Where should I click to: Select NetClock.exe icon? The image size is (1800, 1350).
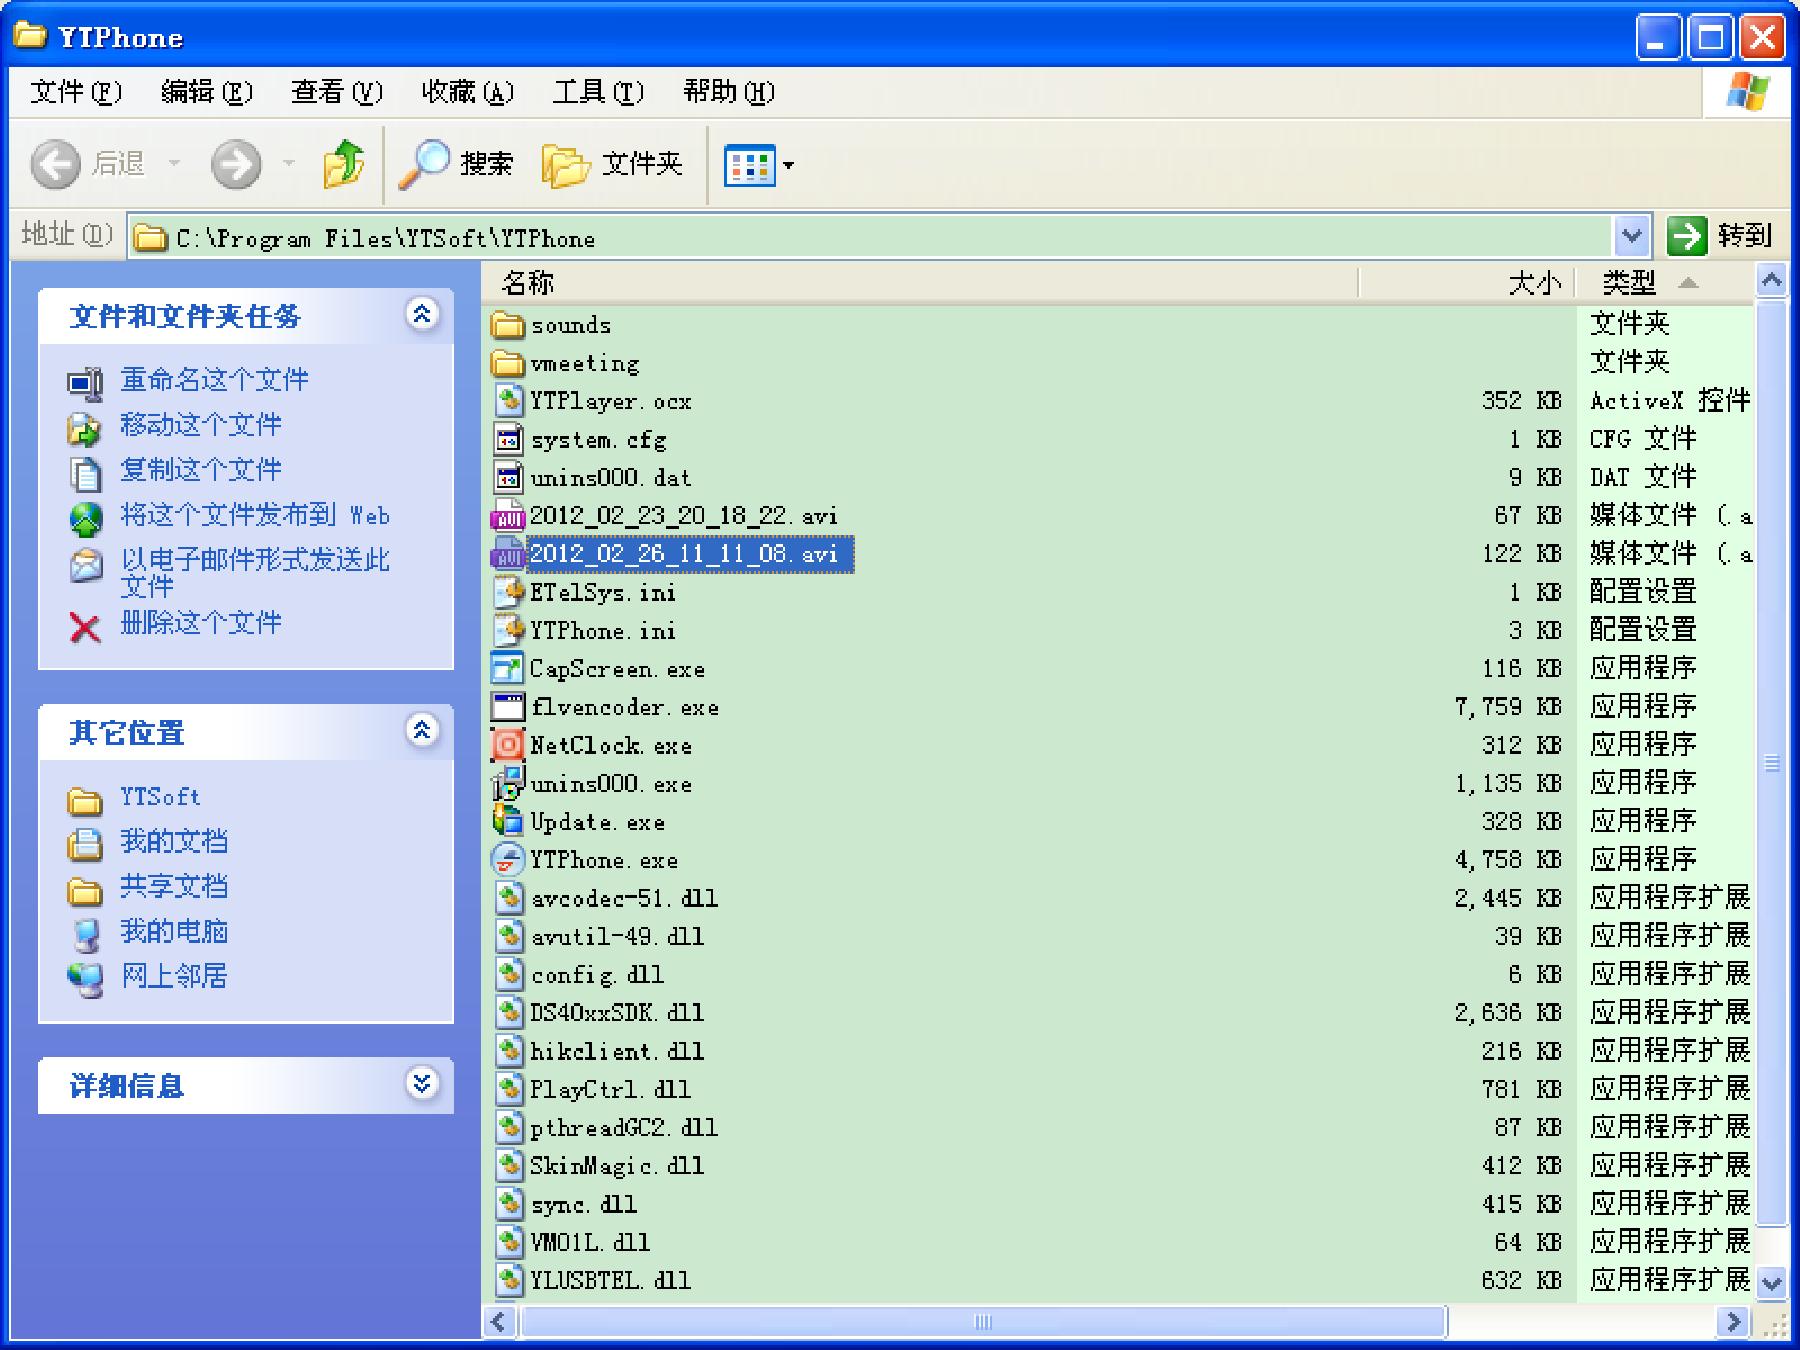point(508,745)
